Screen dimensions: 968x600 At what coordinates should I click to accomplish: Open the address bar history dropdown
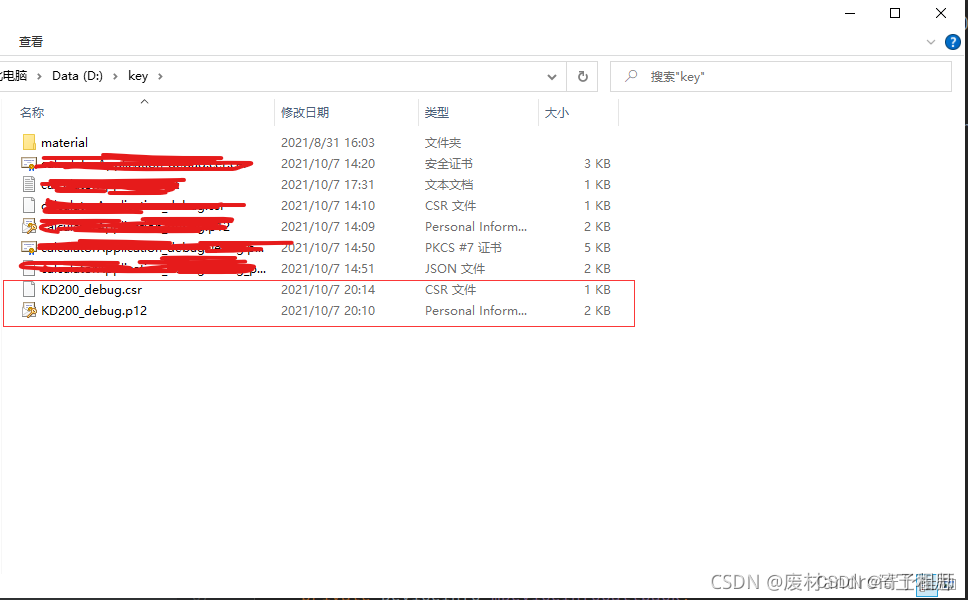pyautogui.click(x=552, y=77)
